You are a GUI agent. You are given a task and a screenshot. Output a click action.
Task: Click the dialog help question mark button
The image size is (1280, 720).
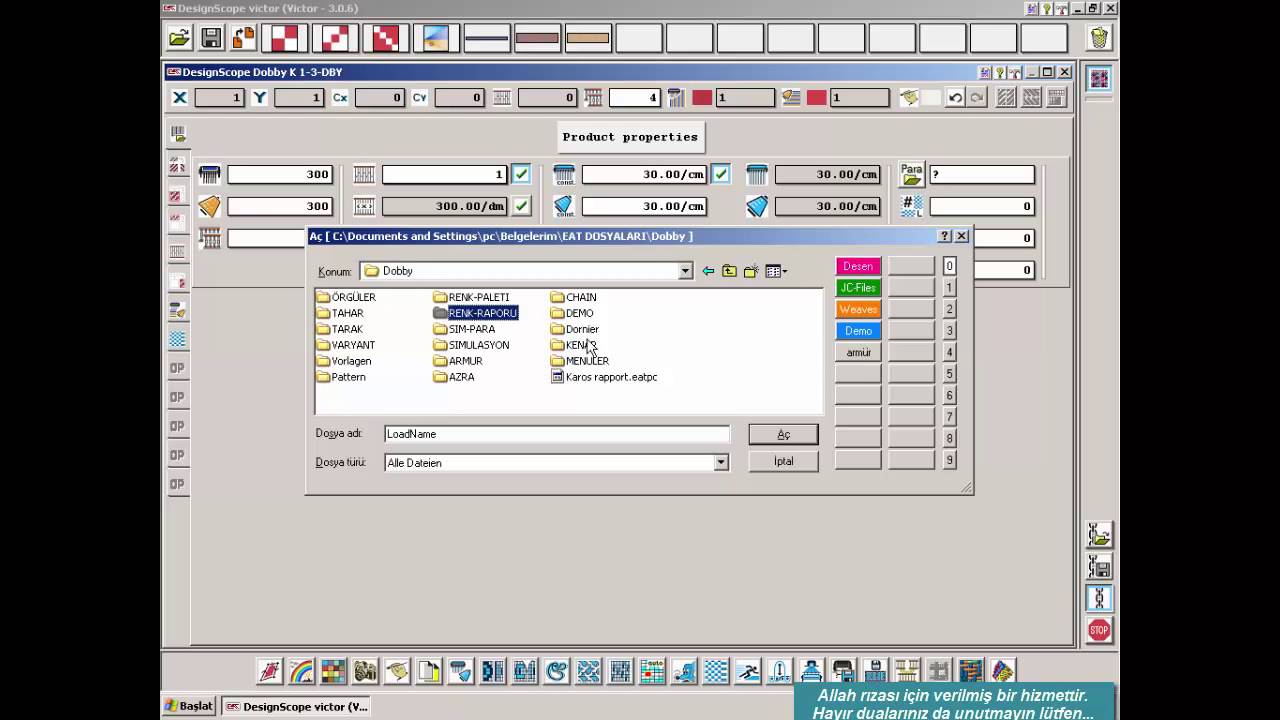click(x=944, y=236)
